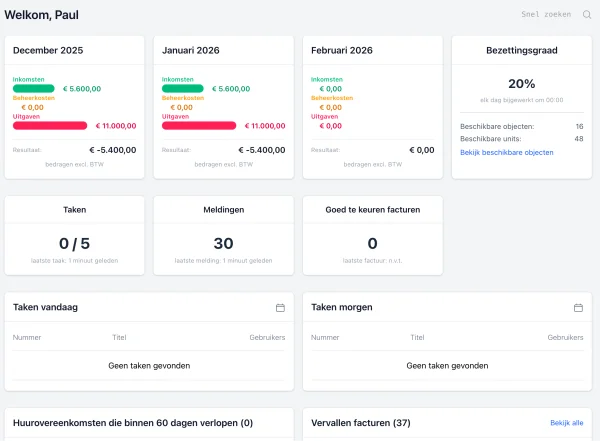This screenshot has height=441, width=600.
Task: Click Geen taken gevonden in Taken morgen
Action: pos(447,366)
